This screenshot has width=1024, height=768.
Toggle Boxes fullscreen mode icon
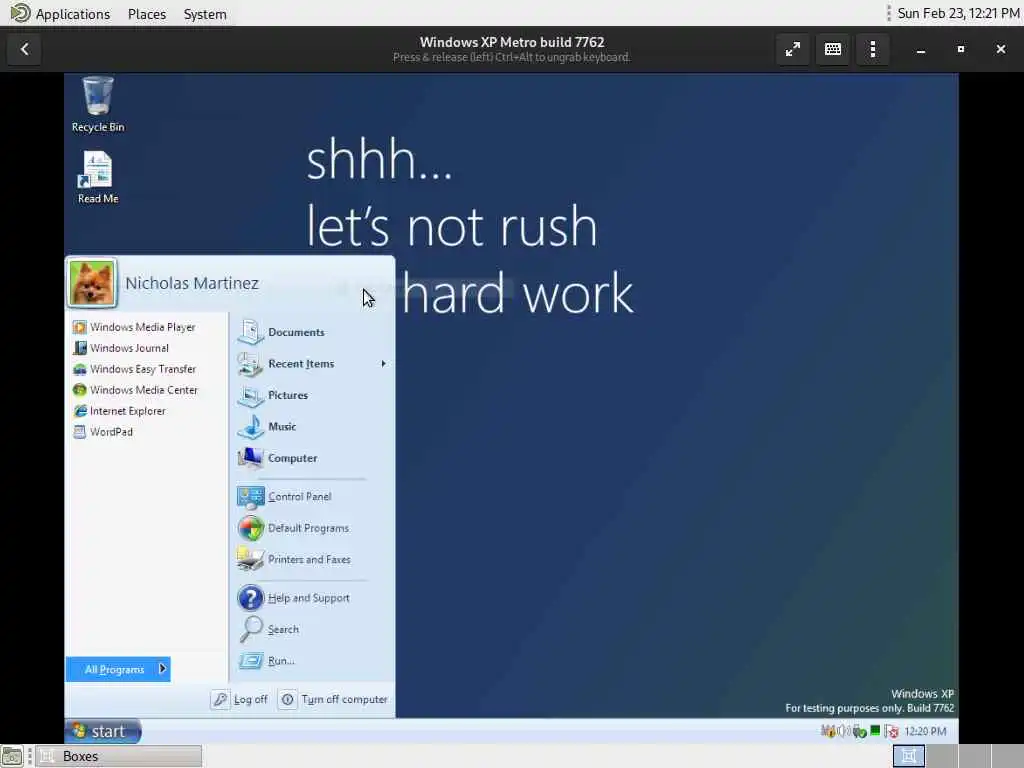pyautogui.click(x=793, y=49)
